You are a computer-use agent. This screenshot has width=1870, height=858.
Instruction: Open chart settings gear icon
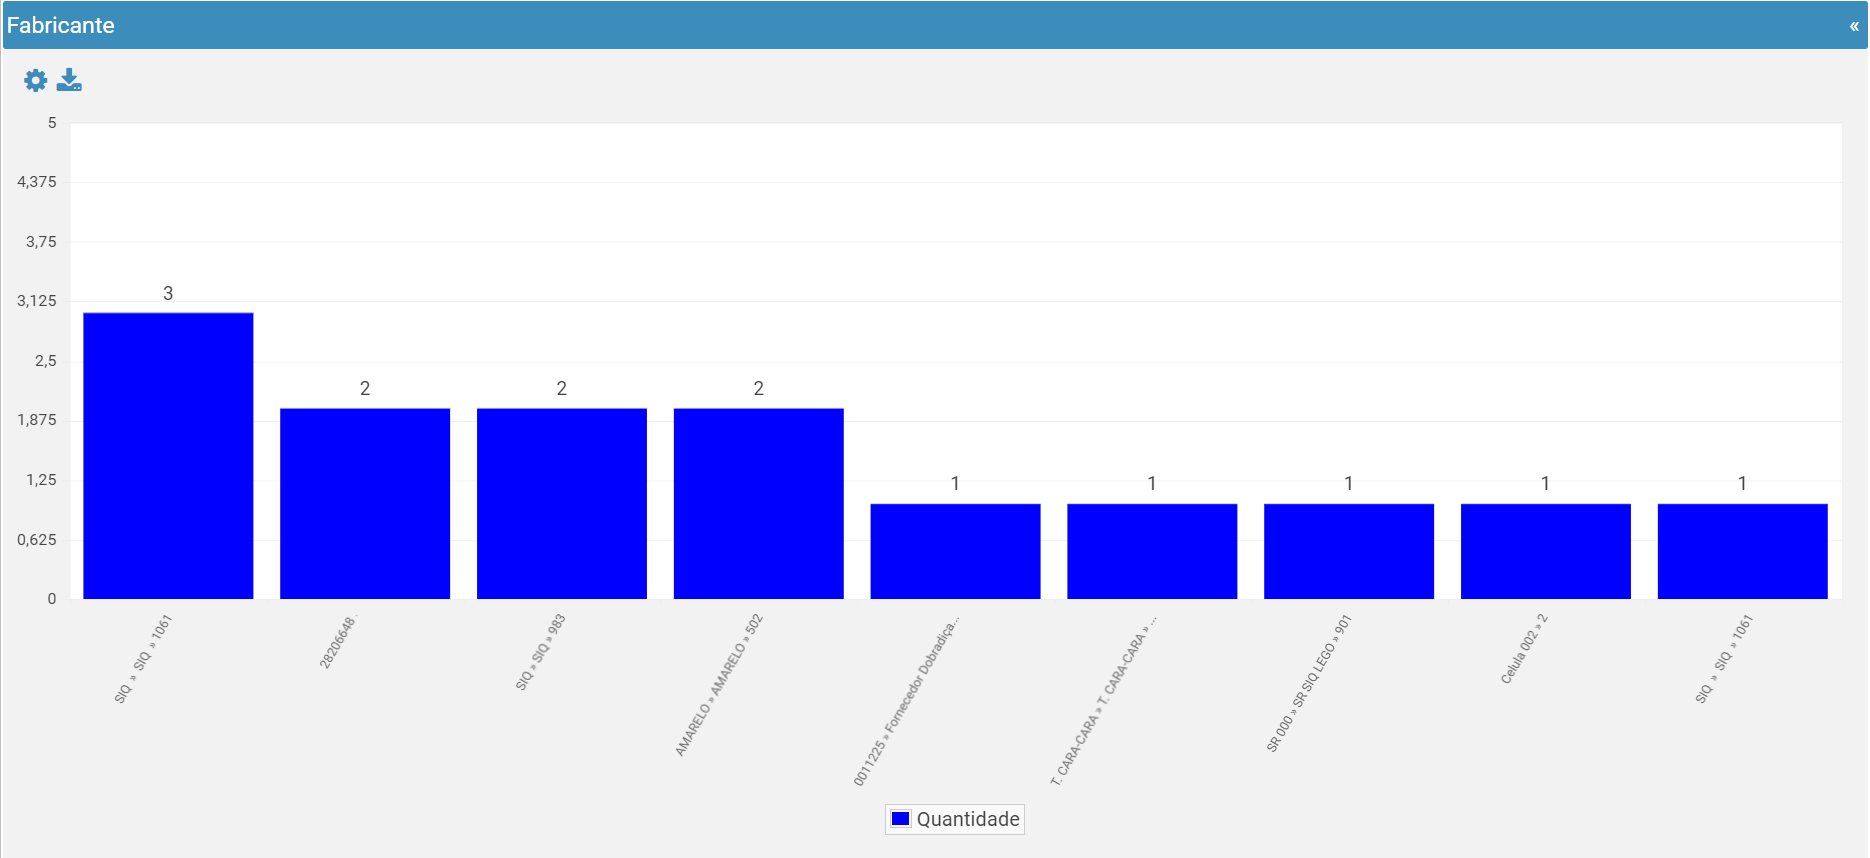[x=35, y=80]
